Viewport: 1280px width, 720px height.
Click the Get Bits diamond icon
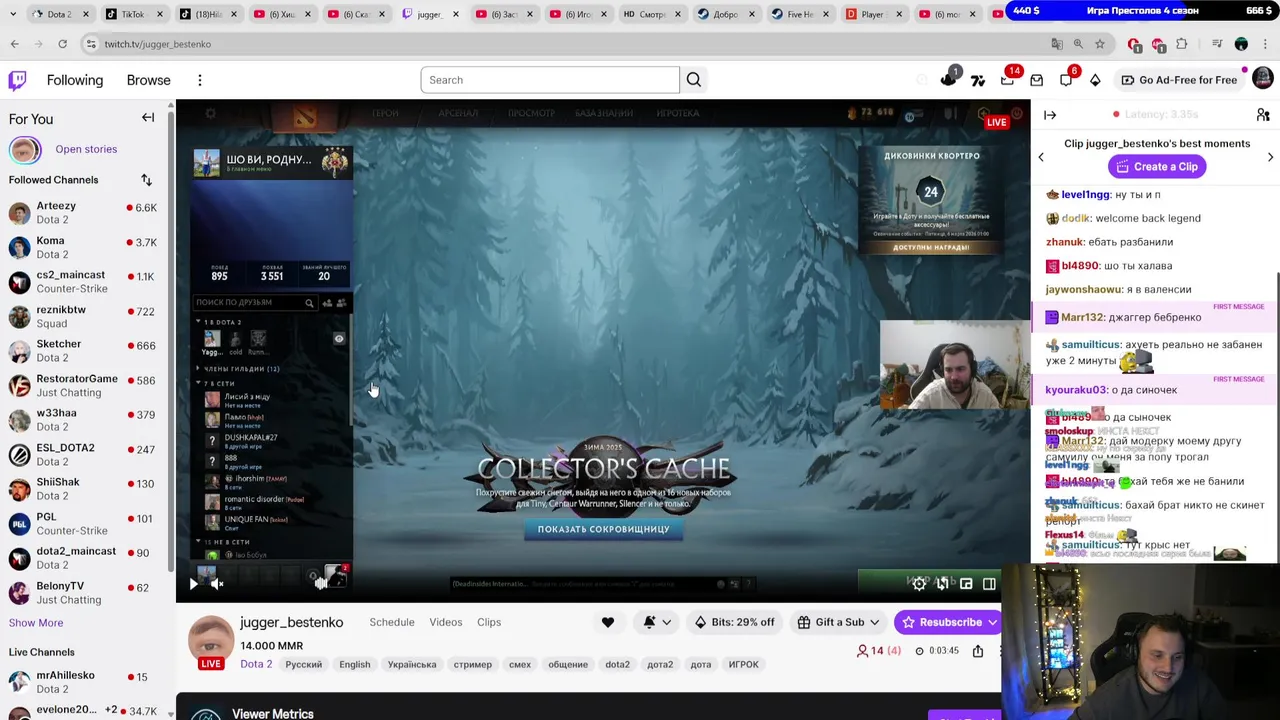(1095, 80)
